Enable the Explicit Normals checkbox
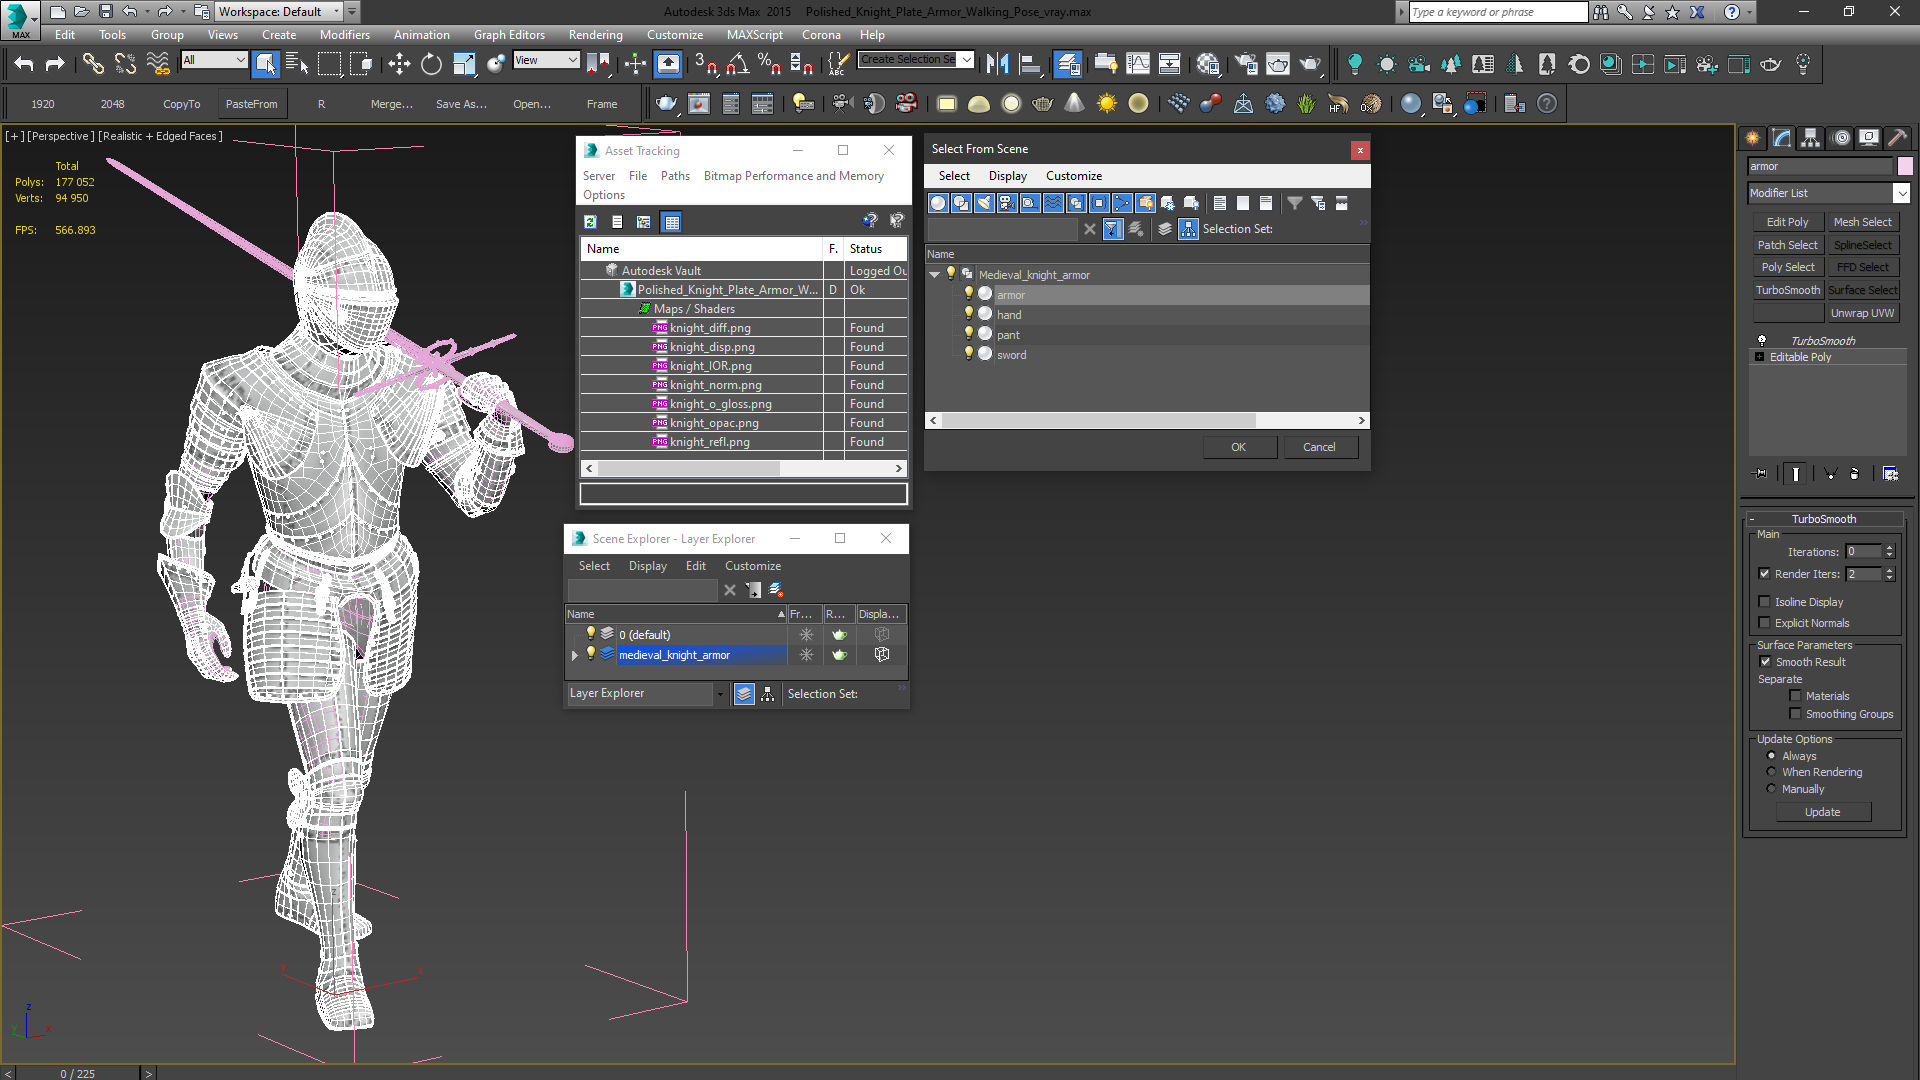Image resolution: width=1920 pixels, height=1080 pixels. pos(1765,623)
